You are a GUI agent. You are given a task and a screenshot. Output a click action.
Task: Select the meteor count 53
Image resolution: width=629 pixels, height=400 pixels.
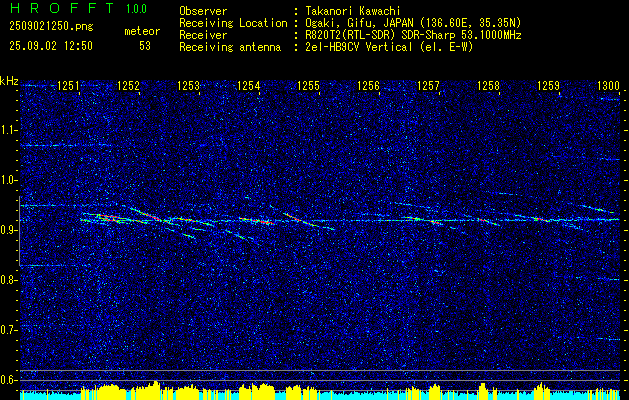[x=145, y=46]
